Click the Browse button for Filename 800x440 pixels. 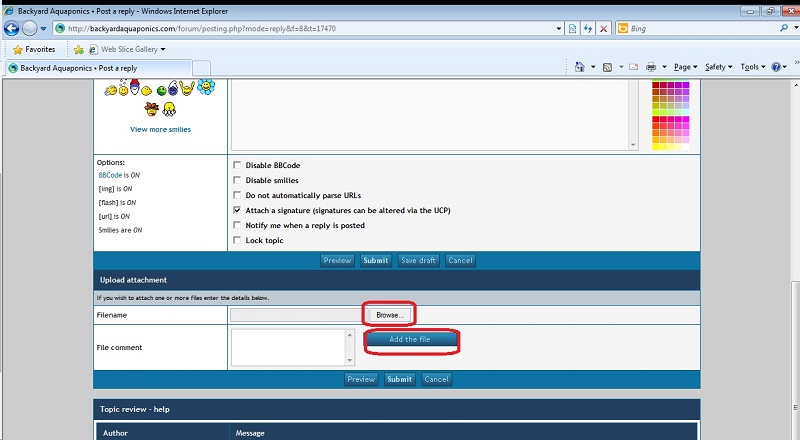point(389,315)
